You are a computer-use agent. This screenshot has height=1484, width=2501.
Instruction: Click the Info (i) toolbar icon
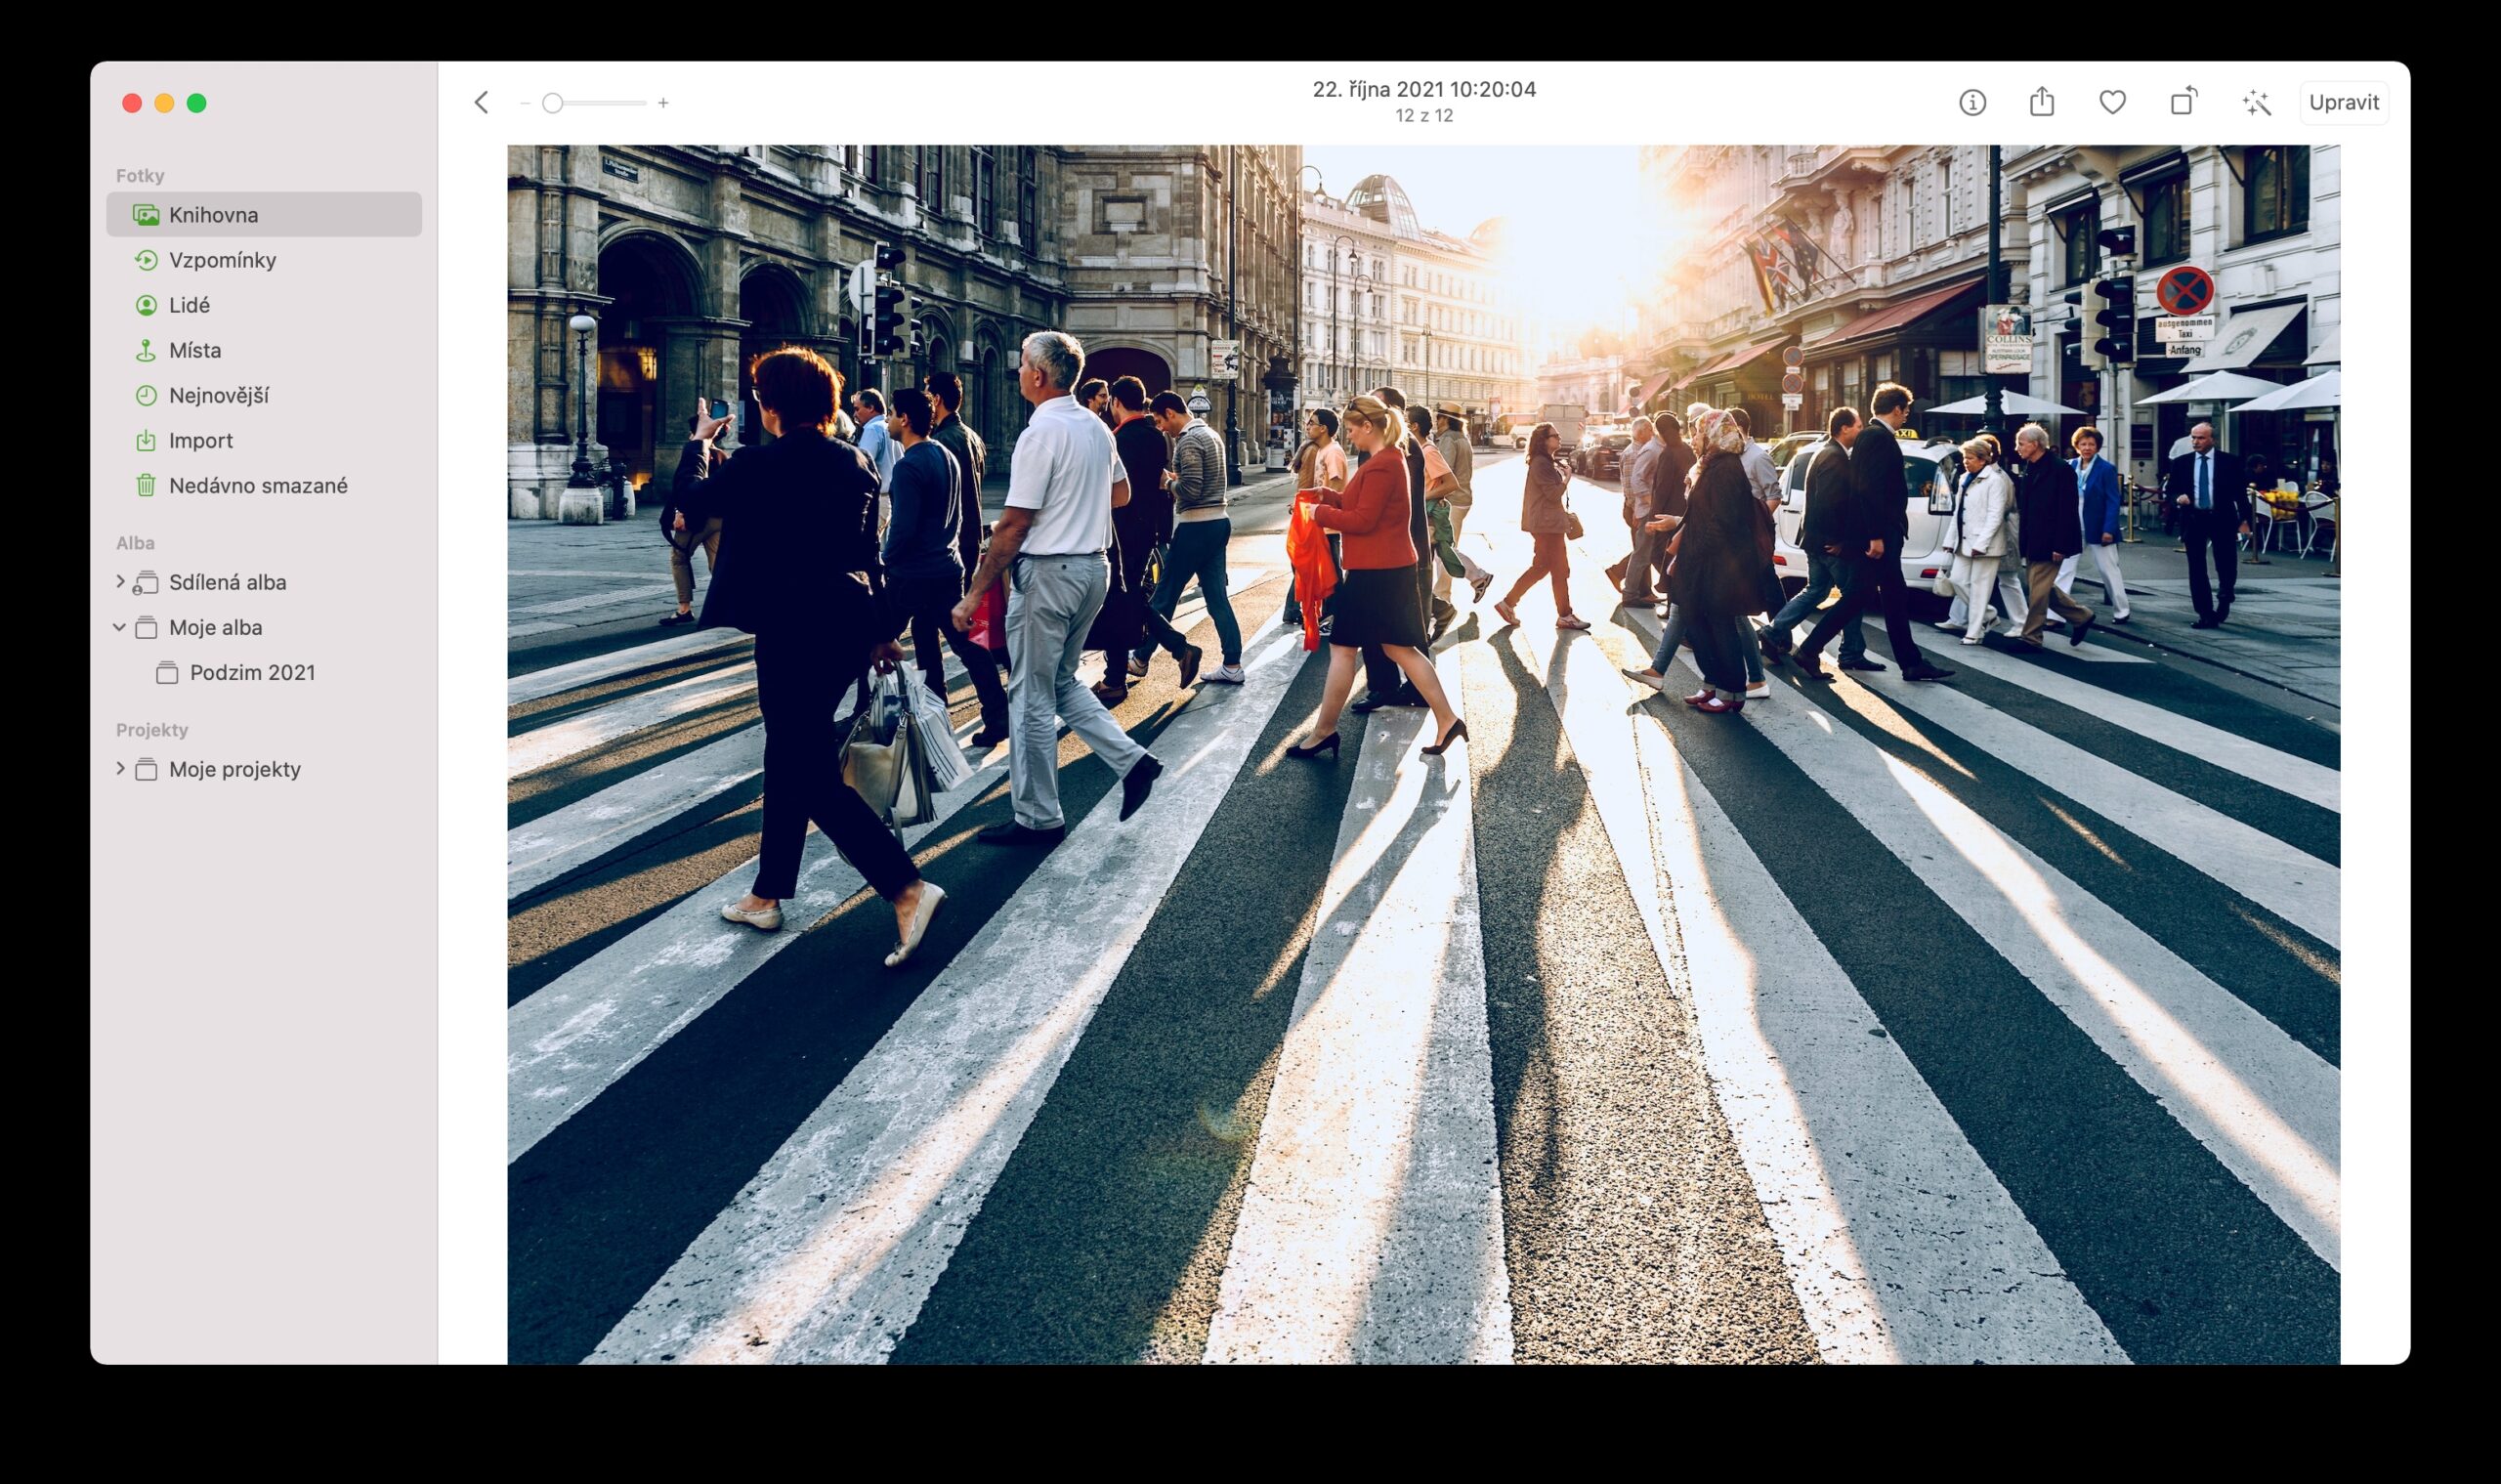tap(1972, 103)
